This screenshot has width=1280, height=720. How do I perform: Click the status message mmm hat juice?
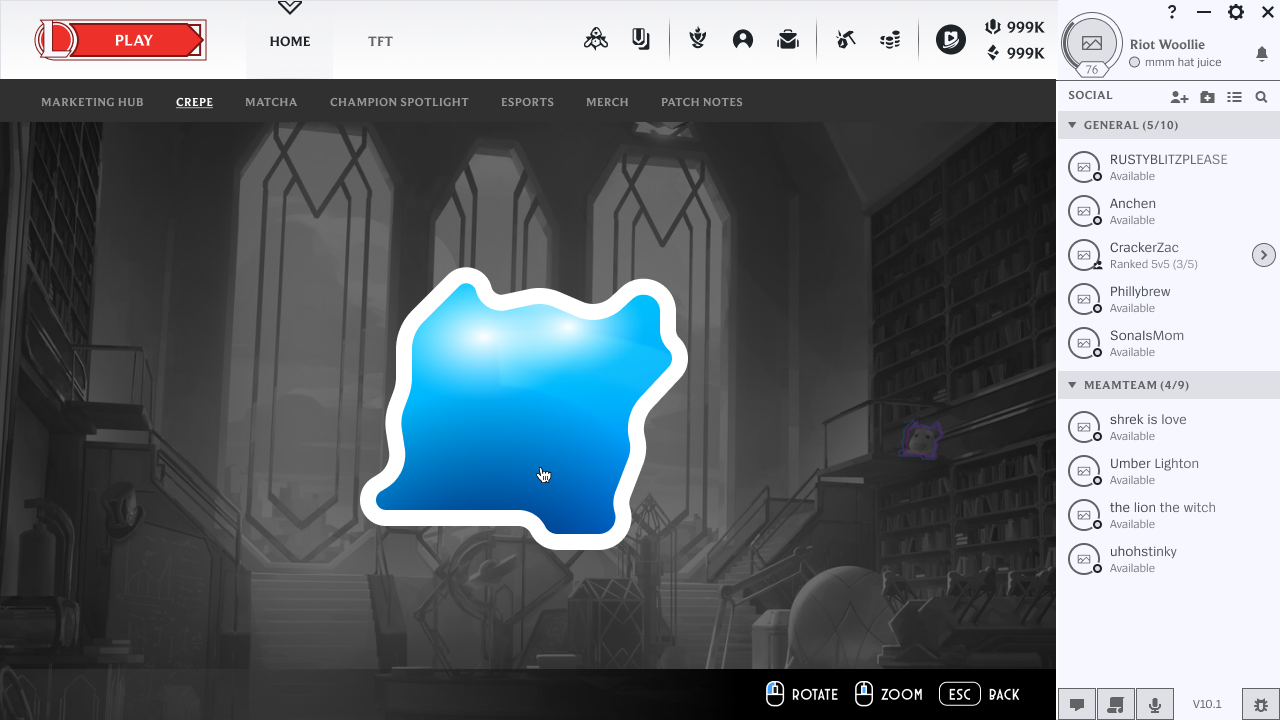tap(1183, 62)
